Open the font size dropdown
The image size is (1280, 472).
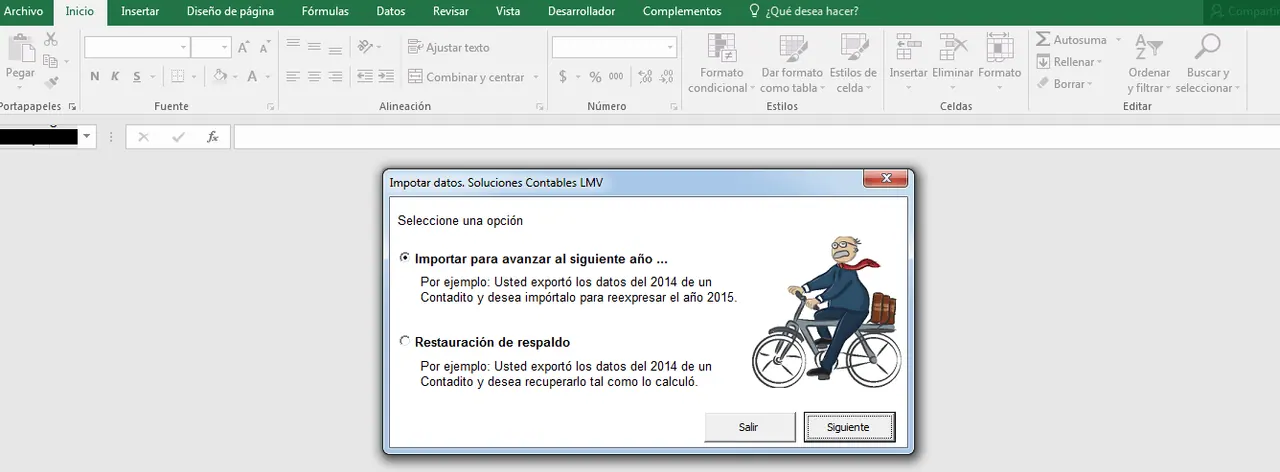tap(225, 47)
